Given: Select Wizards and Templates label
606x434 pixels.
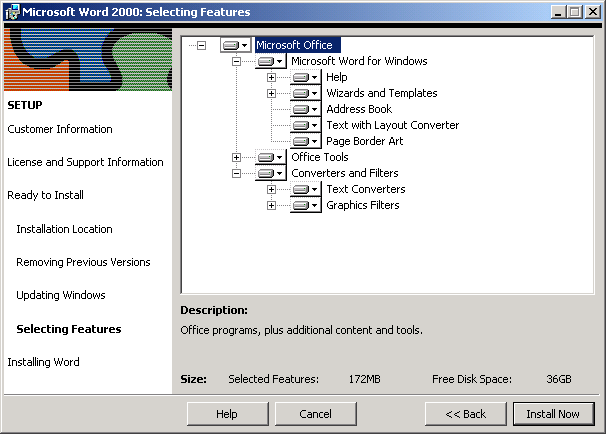Looking at the screenshot, I should pos(382,93).
